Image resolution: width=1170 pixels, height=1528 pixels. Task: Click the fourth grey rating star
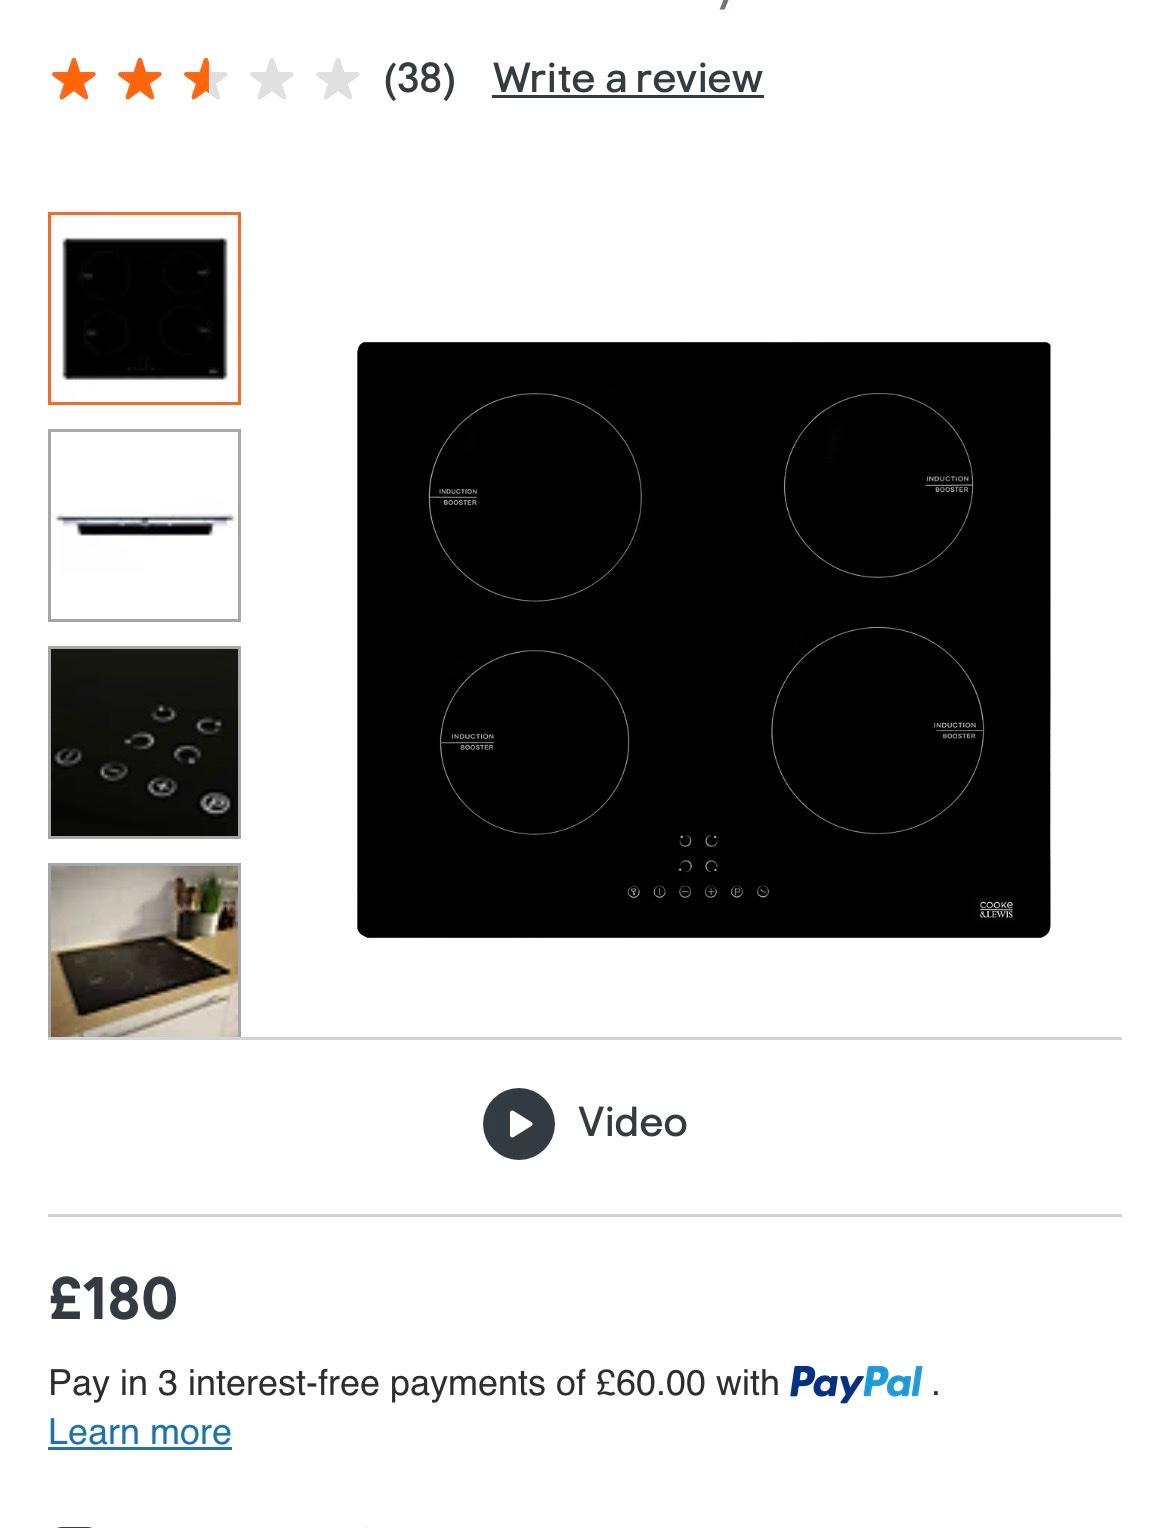coord(271,79)
